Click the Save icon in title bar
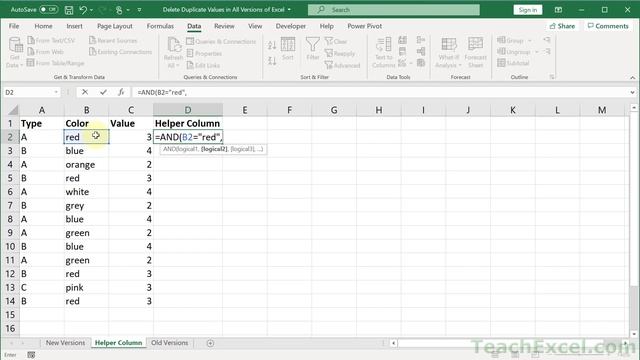The image size is (640, 360). (69, 10)
